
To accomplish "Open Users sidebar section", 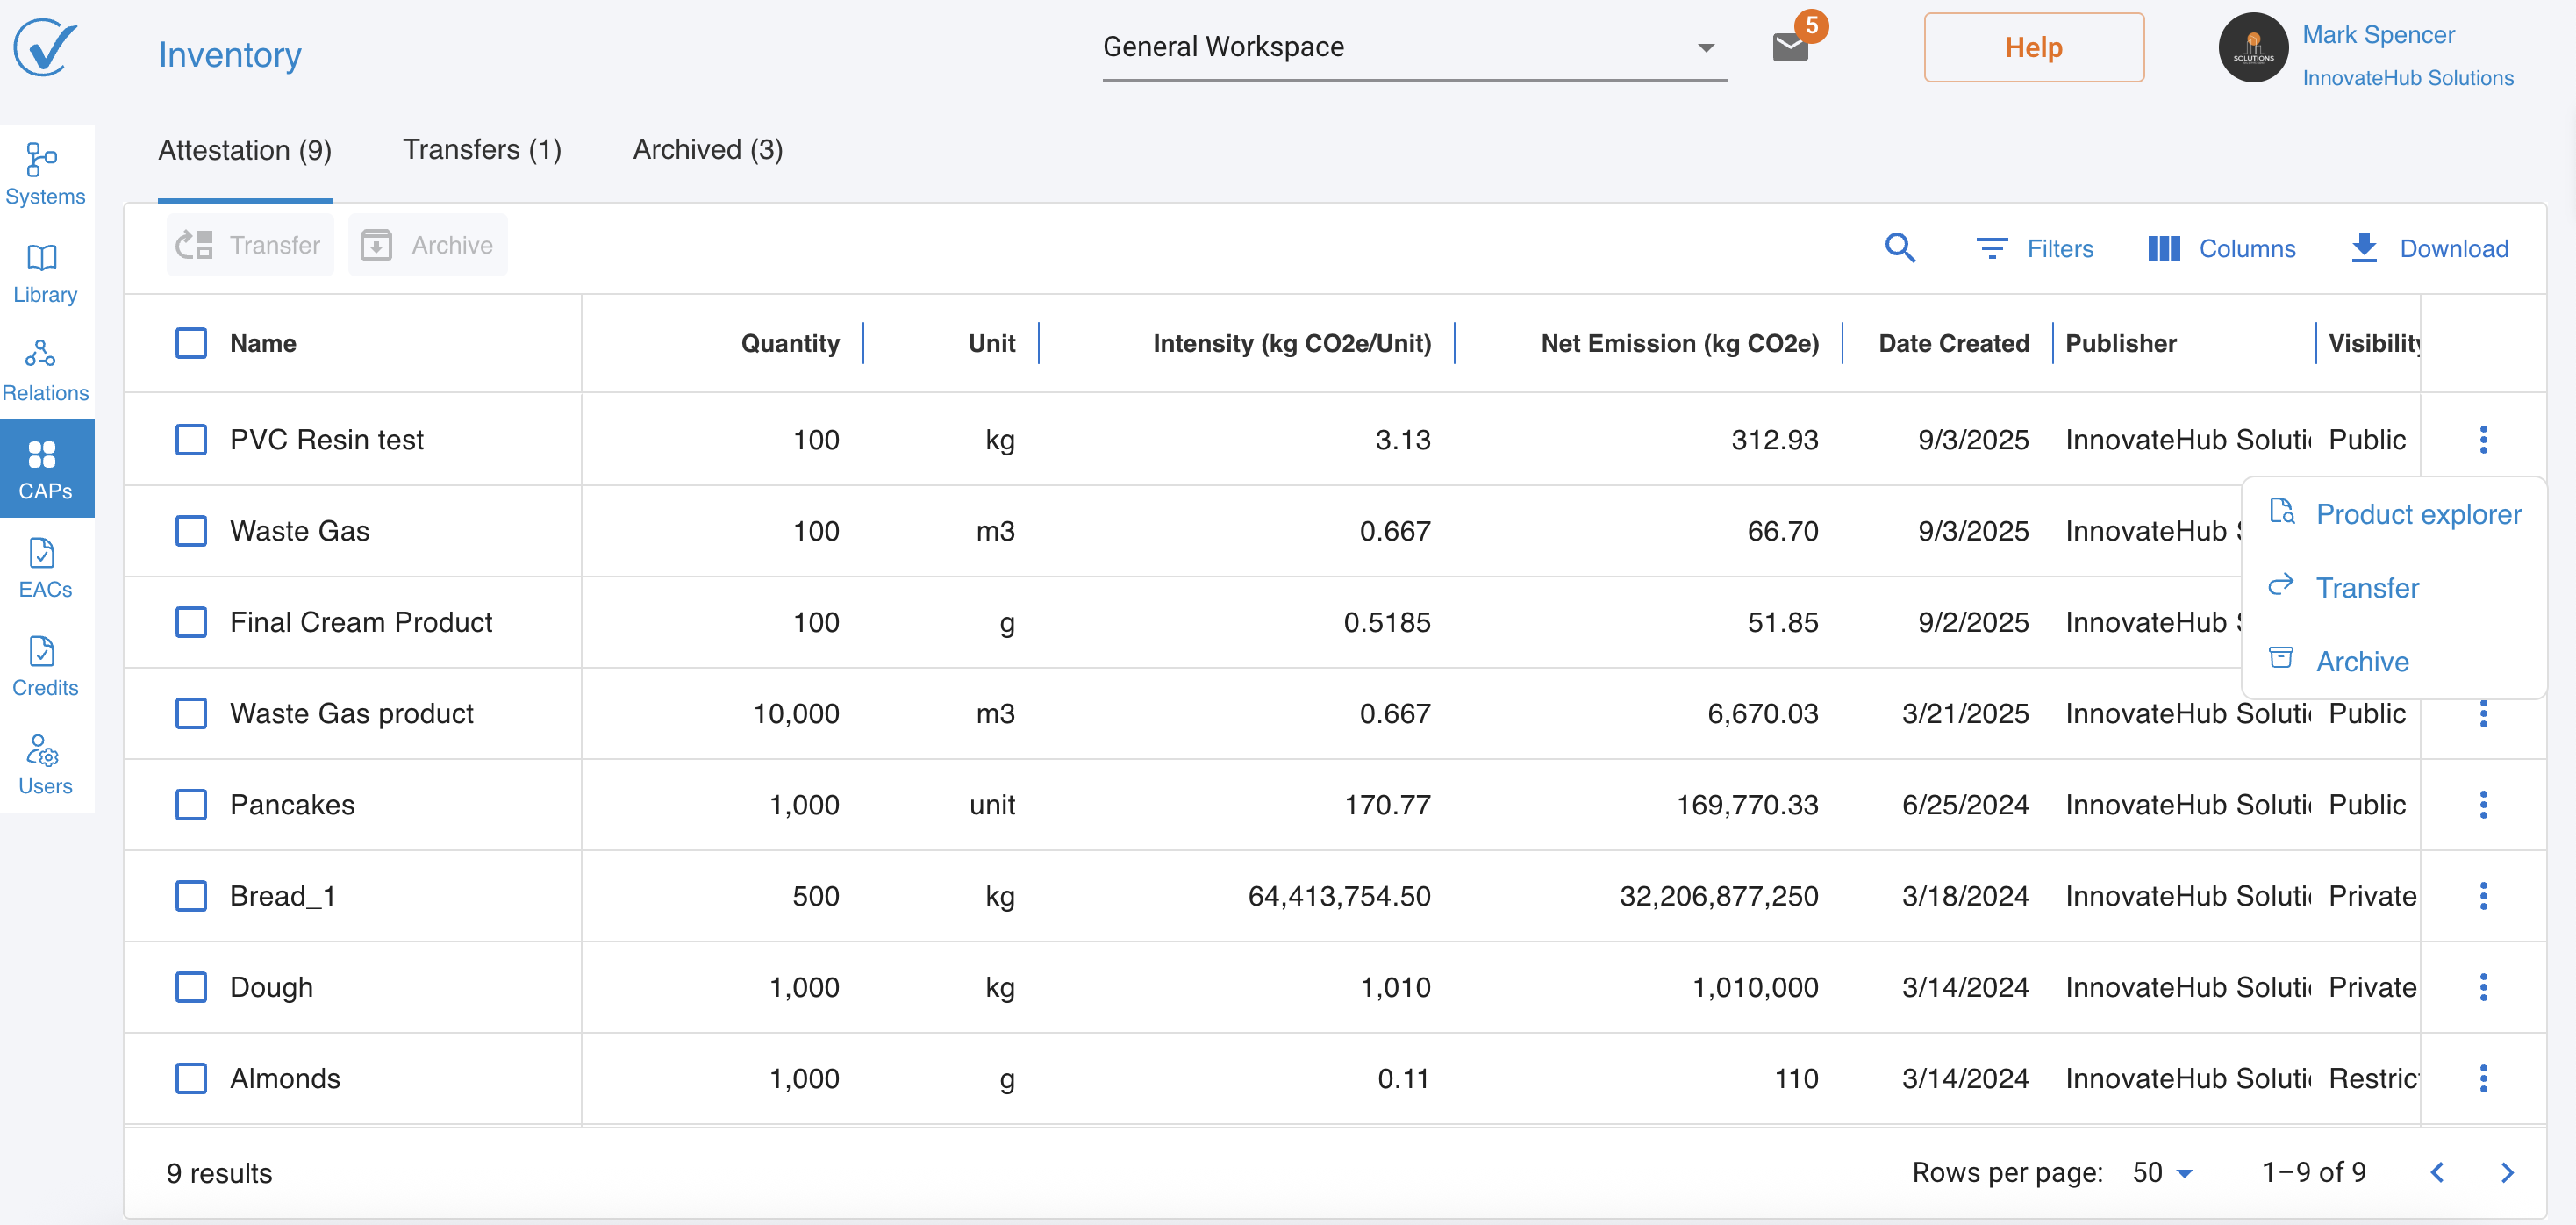I will (x=45, y=764).
